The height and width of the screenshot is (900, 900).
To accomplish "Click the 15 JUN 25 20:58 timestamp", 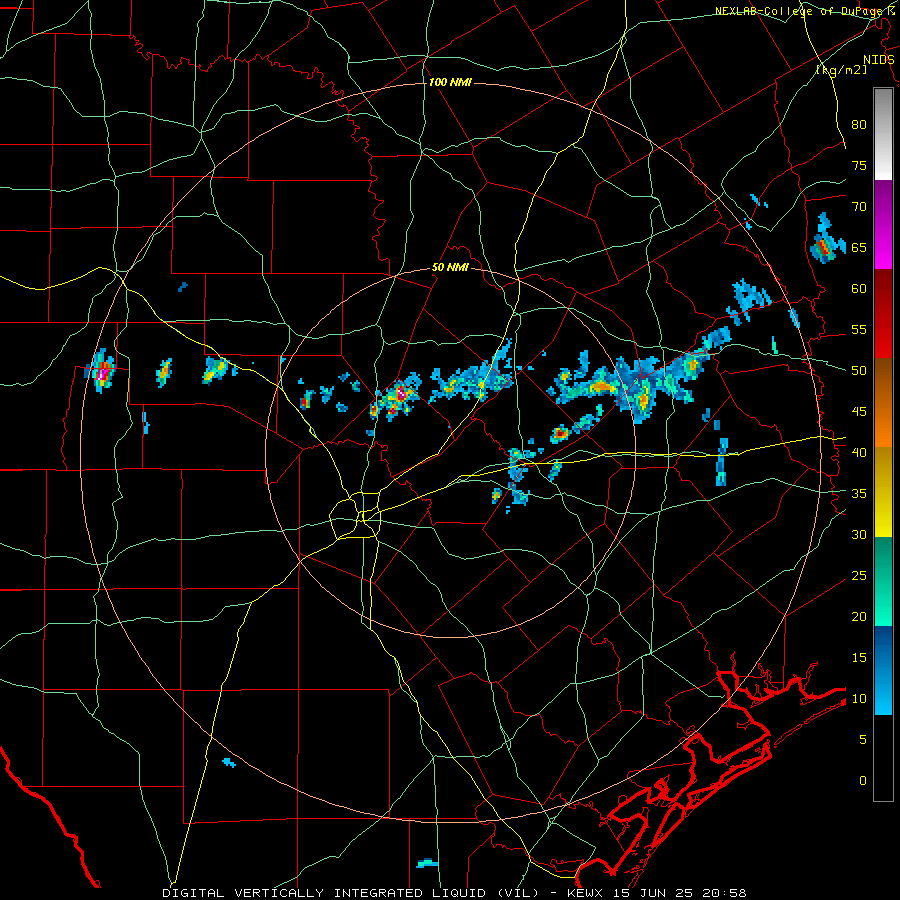I will tap(680, 893).
